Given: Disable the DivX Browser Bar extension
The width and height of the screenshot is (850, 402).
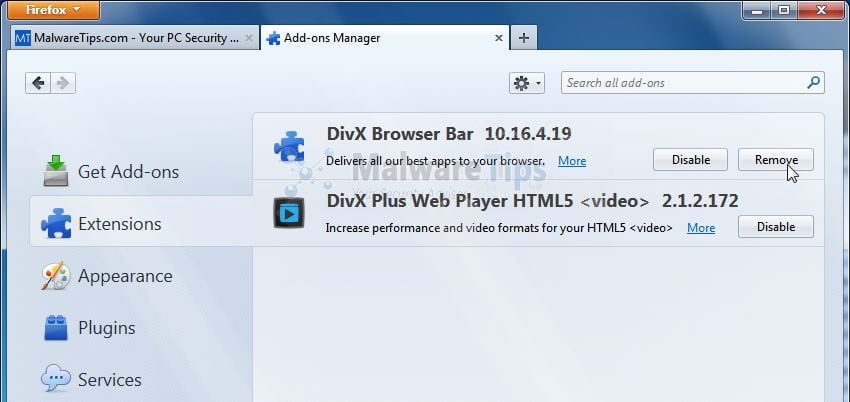Looking at the screenshot, I should tap(691, 160).
